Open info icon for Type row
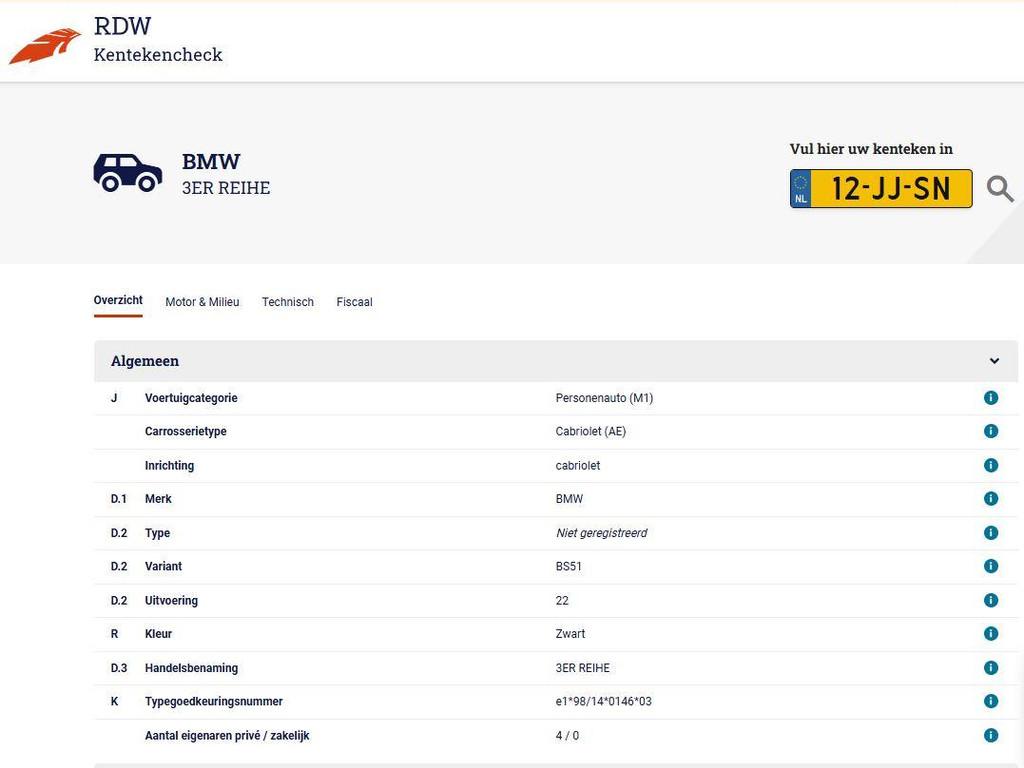Viewport: 1024px width, 768px height. click(991, 533)
